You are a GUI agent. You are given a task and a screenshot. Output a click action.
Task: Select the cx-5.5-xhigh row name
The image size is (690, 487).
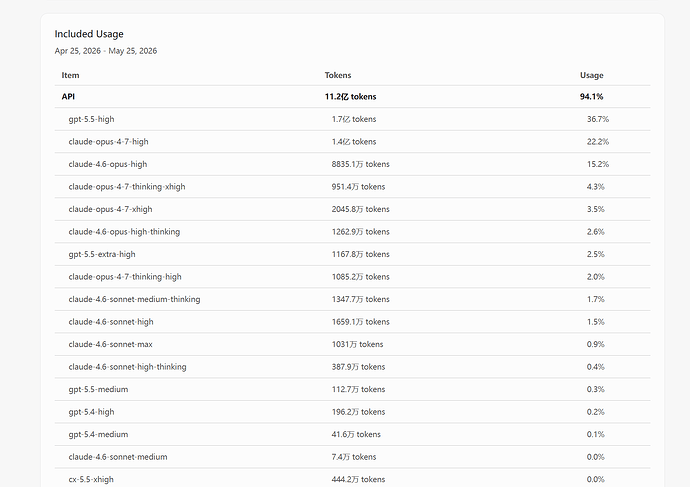point(91,480)
